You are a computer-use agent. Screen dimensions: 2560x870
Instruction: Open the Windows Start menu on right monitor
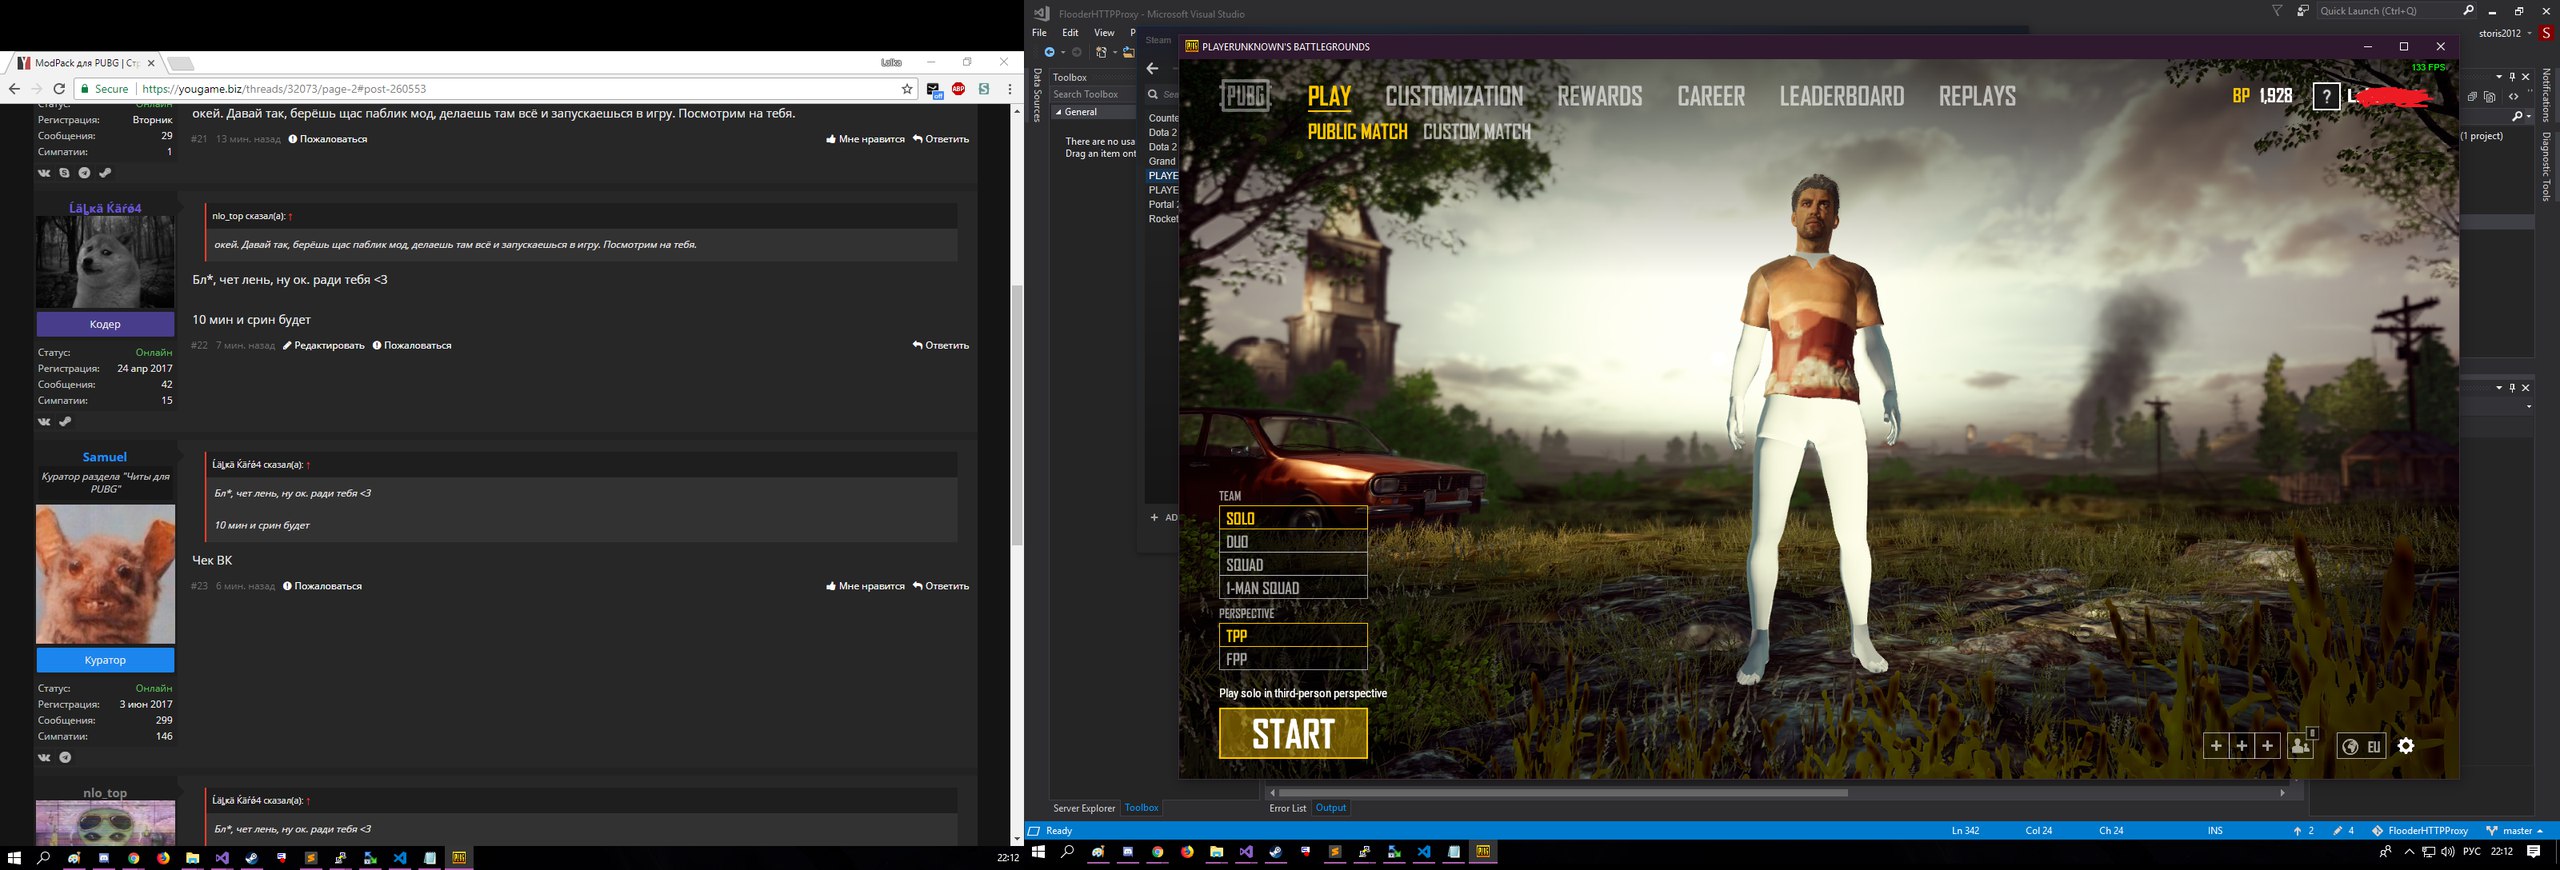tap(1038, 852)
